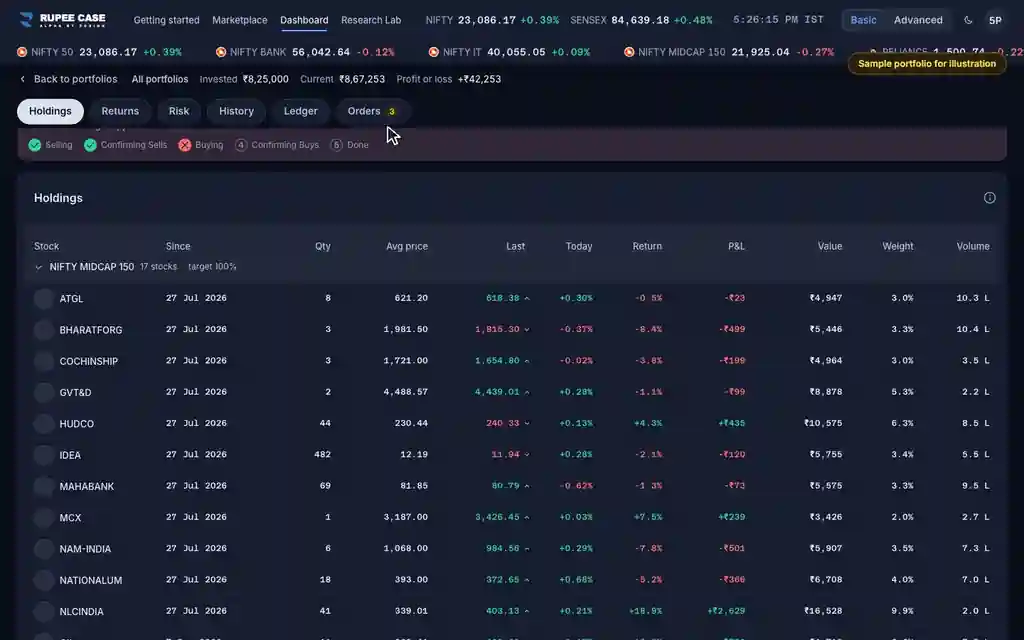Screen dimensions: 1024x640
Task: Go to Getting started
Action: pos(167,20)
